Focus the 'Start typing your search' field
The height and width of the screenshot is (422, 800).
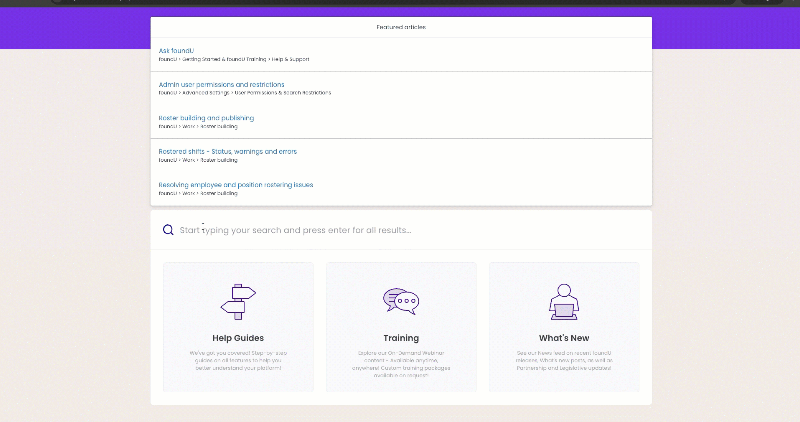[400, 230]
